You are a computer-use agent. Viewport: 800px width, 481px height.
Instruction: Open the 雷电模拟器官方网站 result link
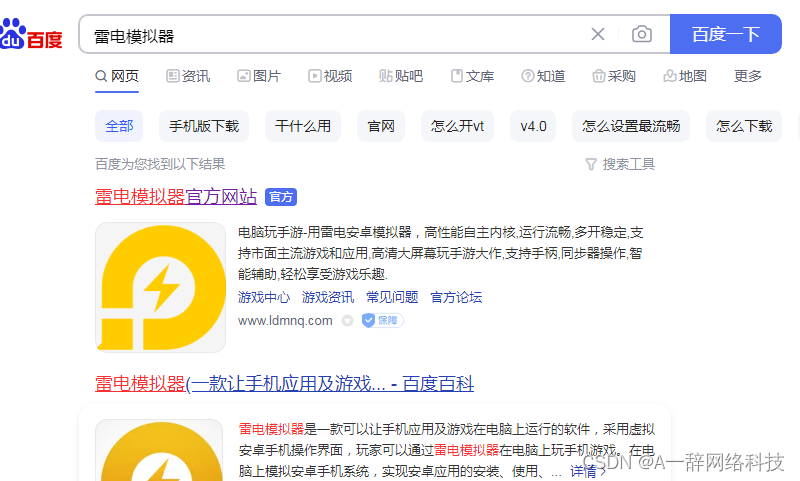[x=176, y=197]
